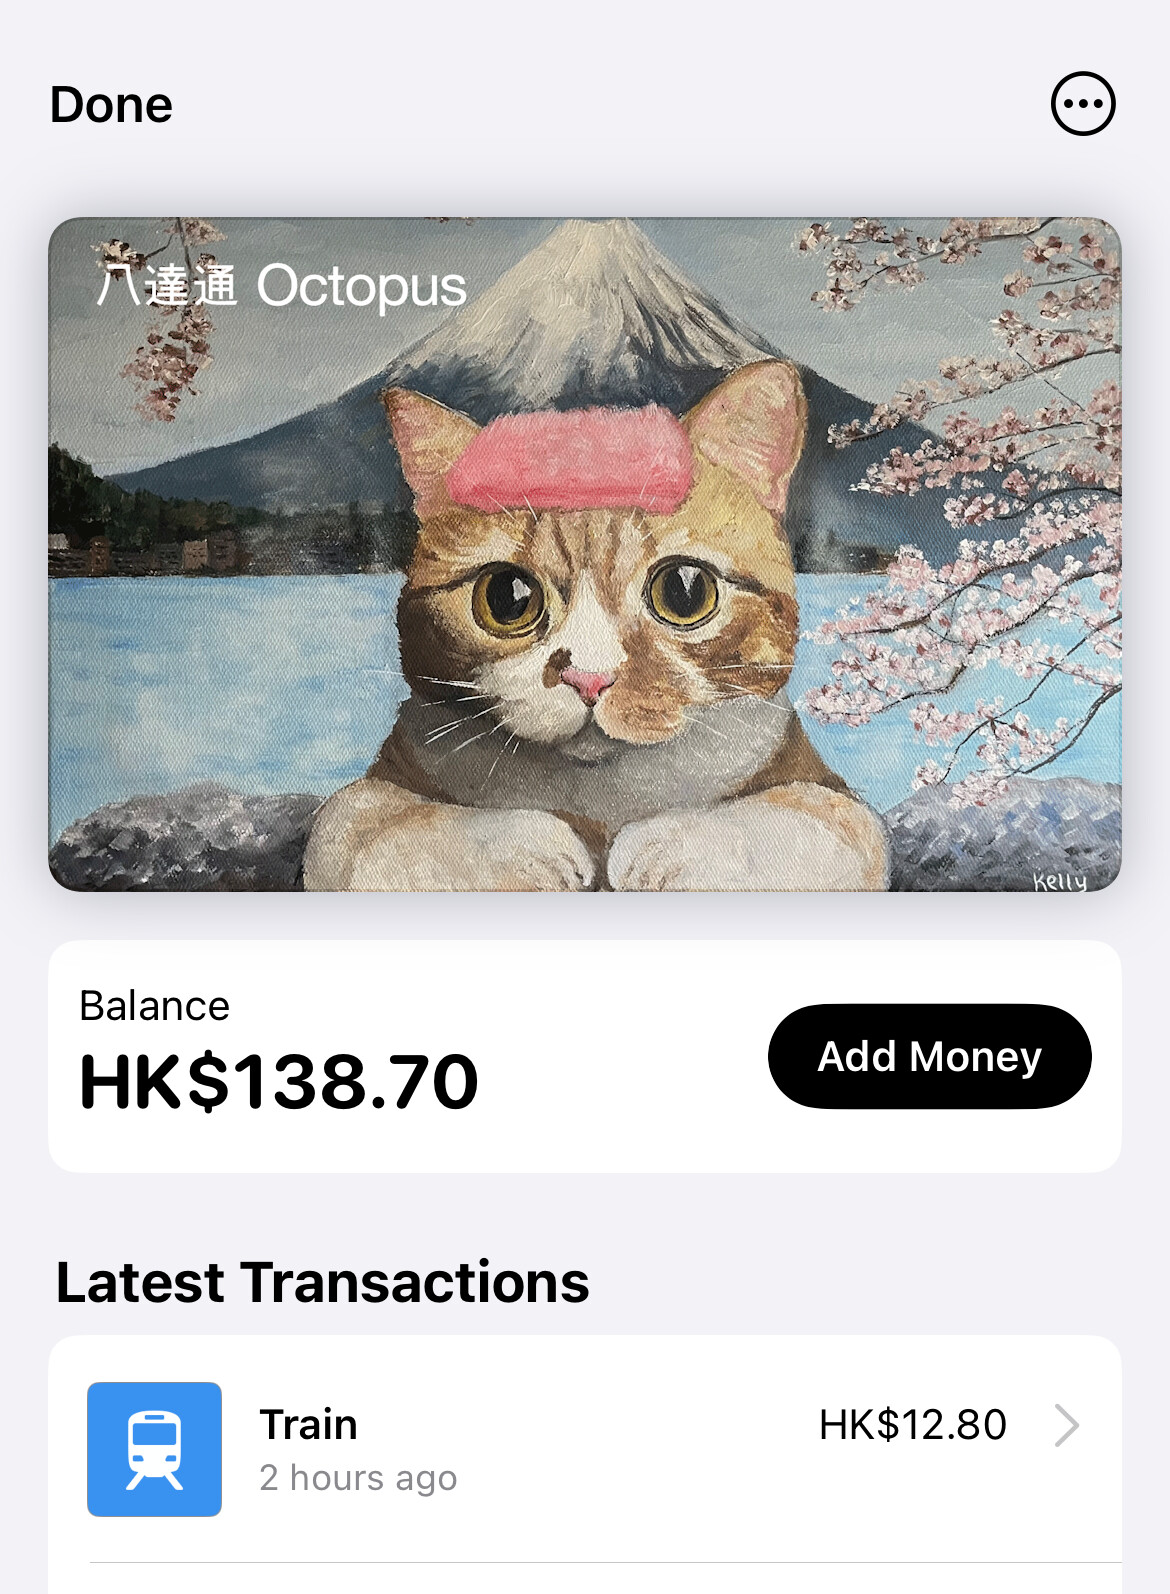Open the more options ellipsis icon
The image size is (1170, 1594).
tap(1083, 103)
